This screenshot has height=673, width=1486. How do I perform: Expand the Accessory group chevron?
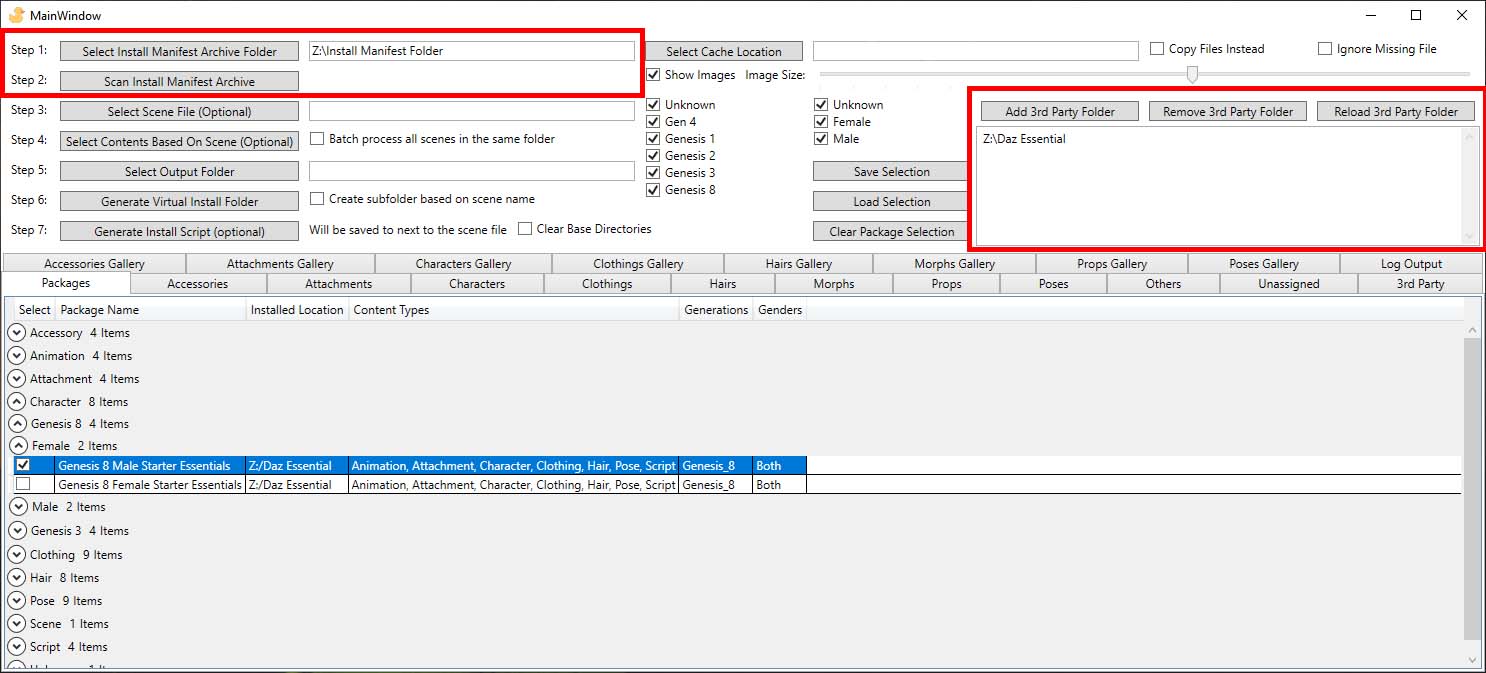coord(16,333)
